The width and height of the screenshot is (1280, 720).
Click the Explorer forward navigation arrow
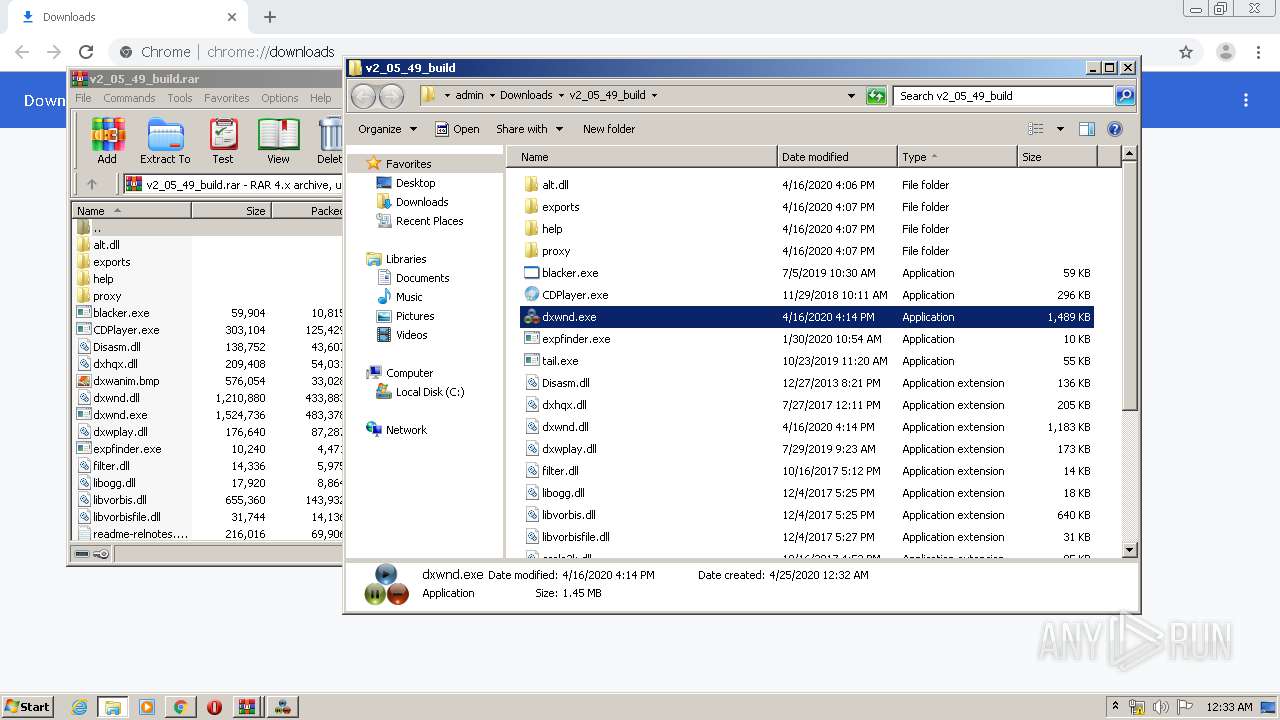[x=391, y=96]
